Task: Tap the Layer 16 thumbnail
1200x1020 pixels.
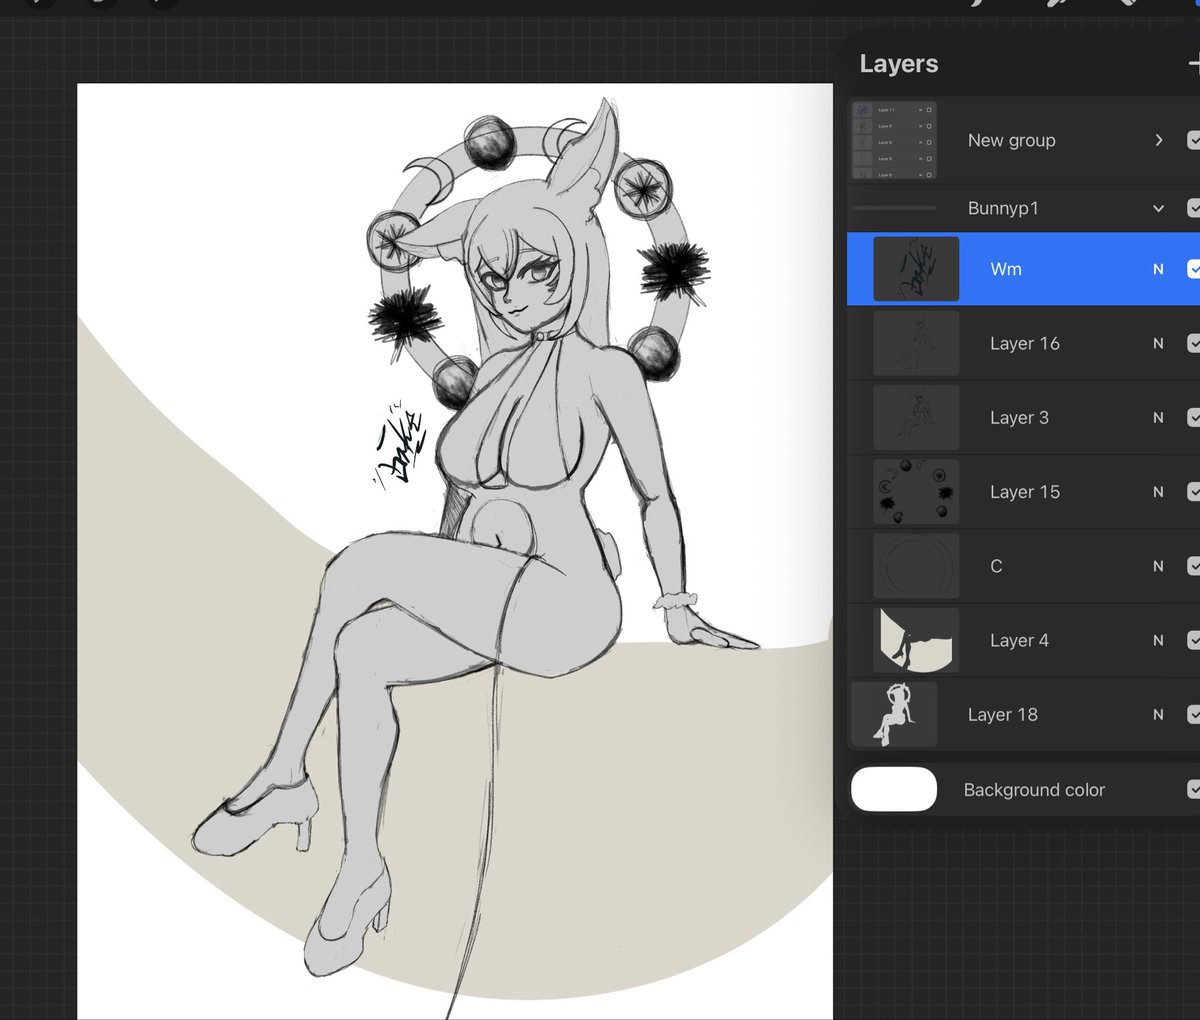Action: click(916, 343)
